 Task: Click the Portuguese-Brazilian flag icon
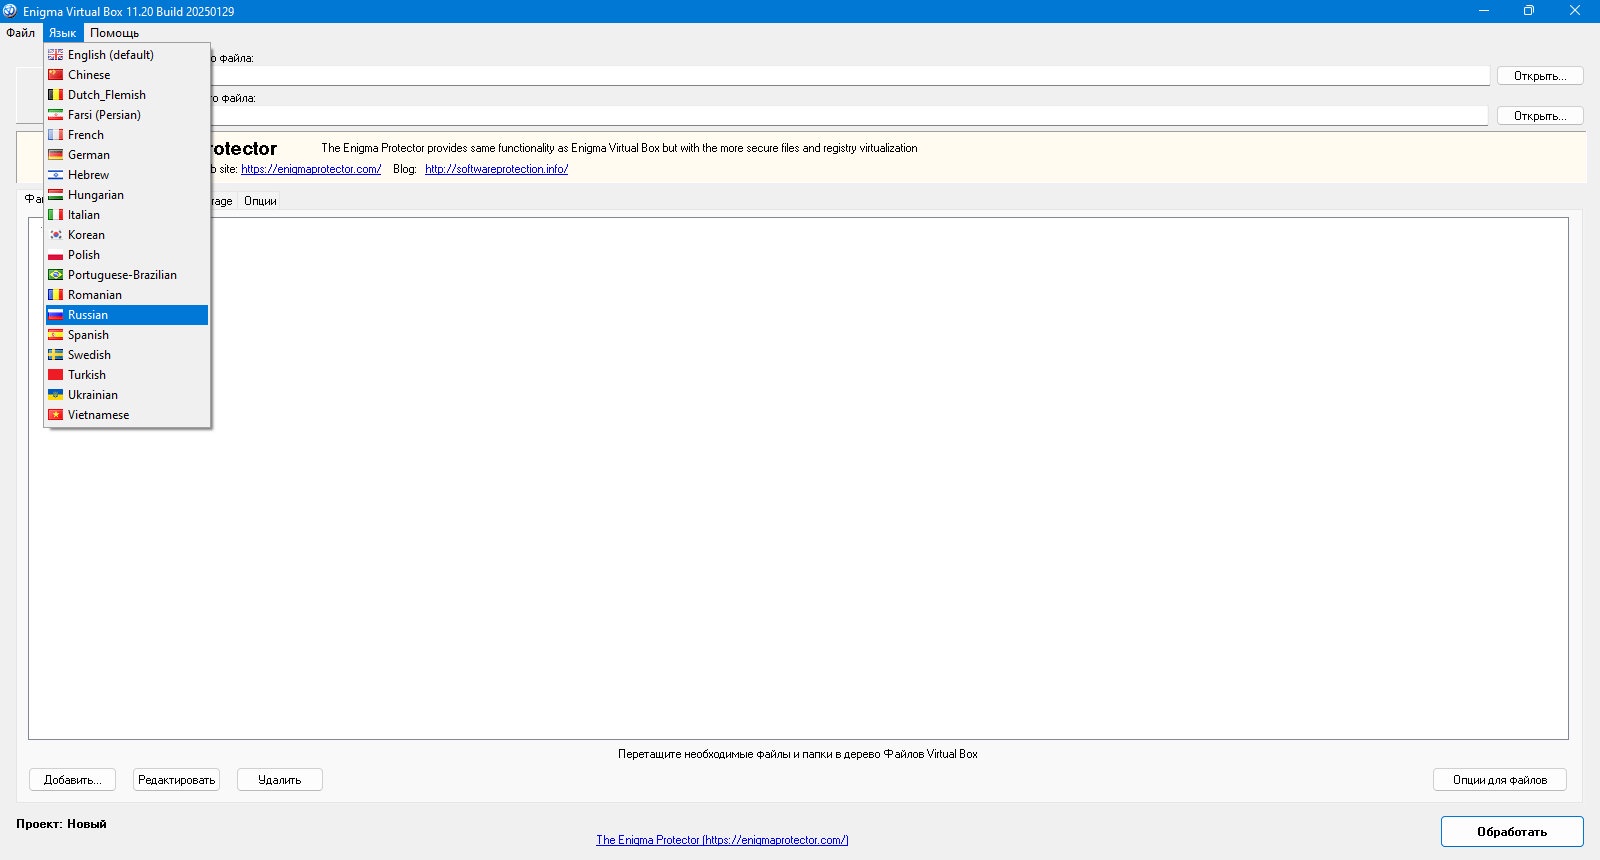[56, 275]
